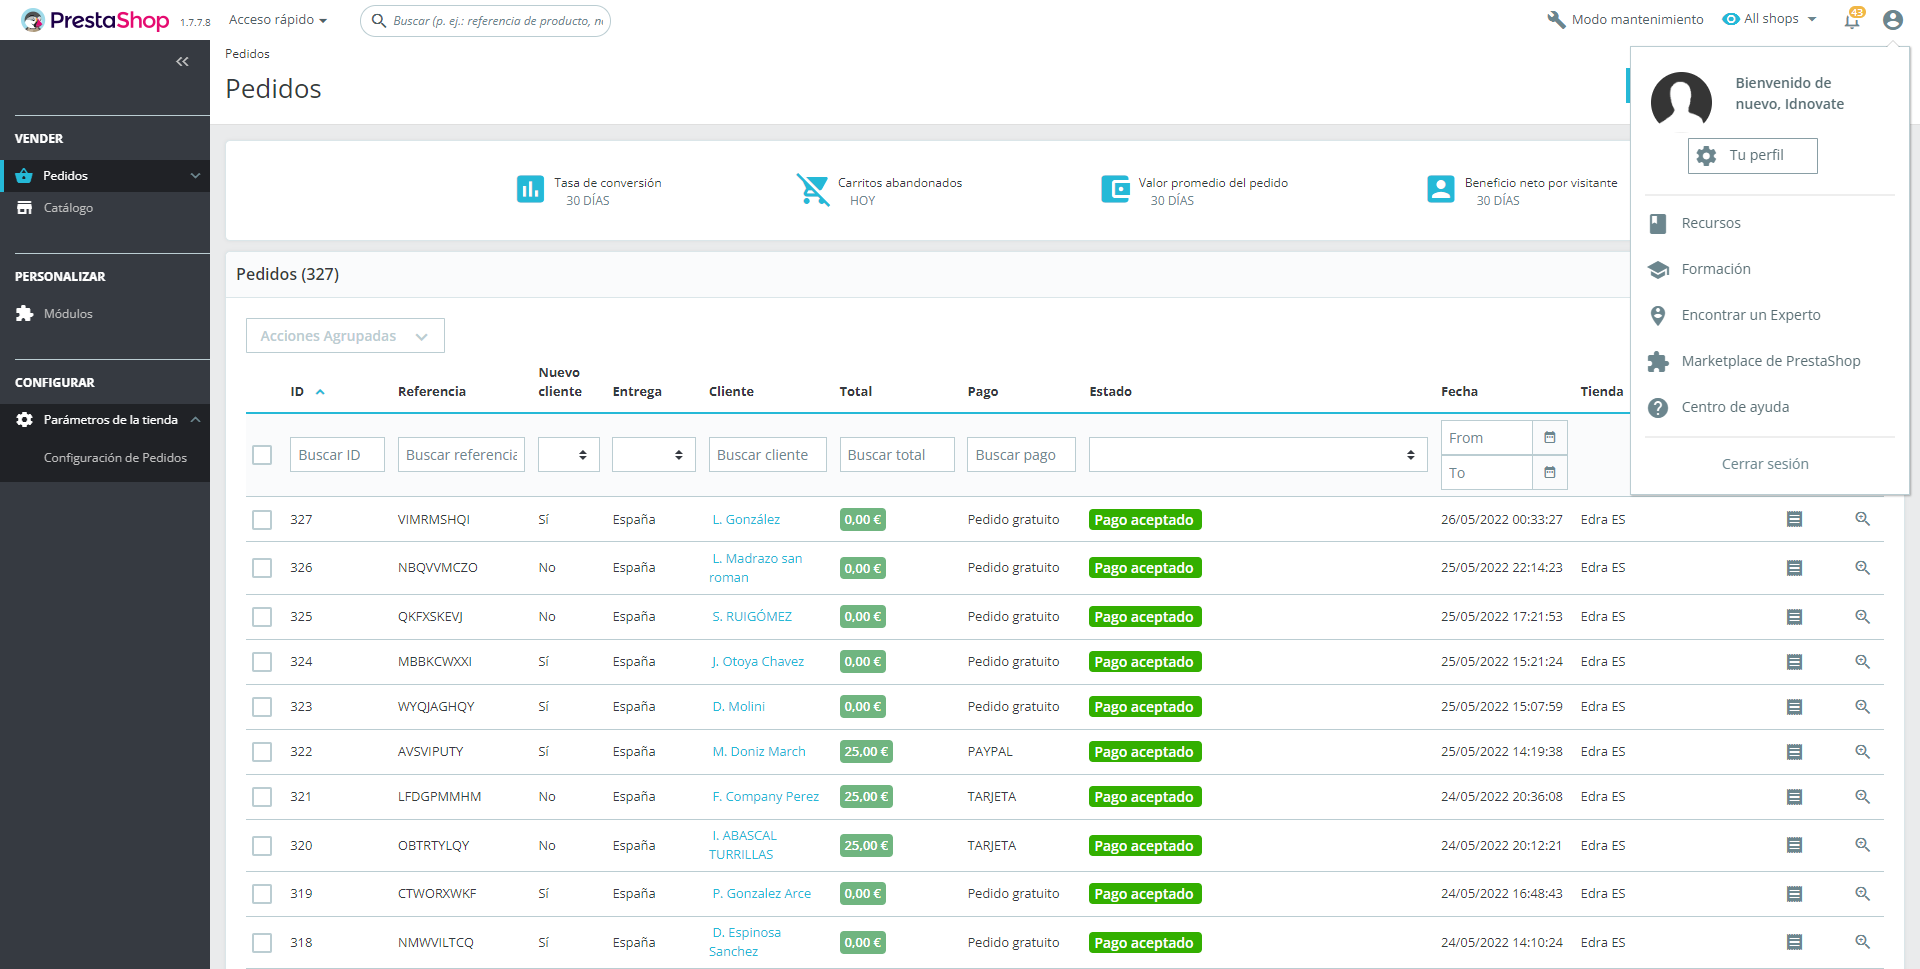The width and height of the screenshot is (1920, 969).
Task: Click the Carritos abandonados cart icon
Action: point(813,189)
